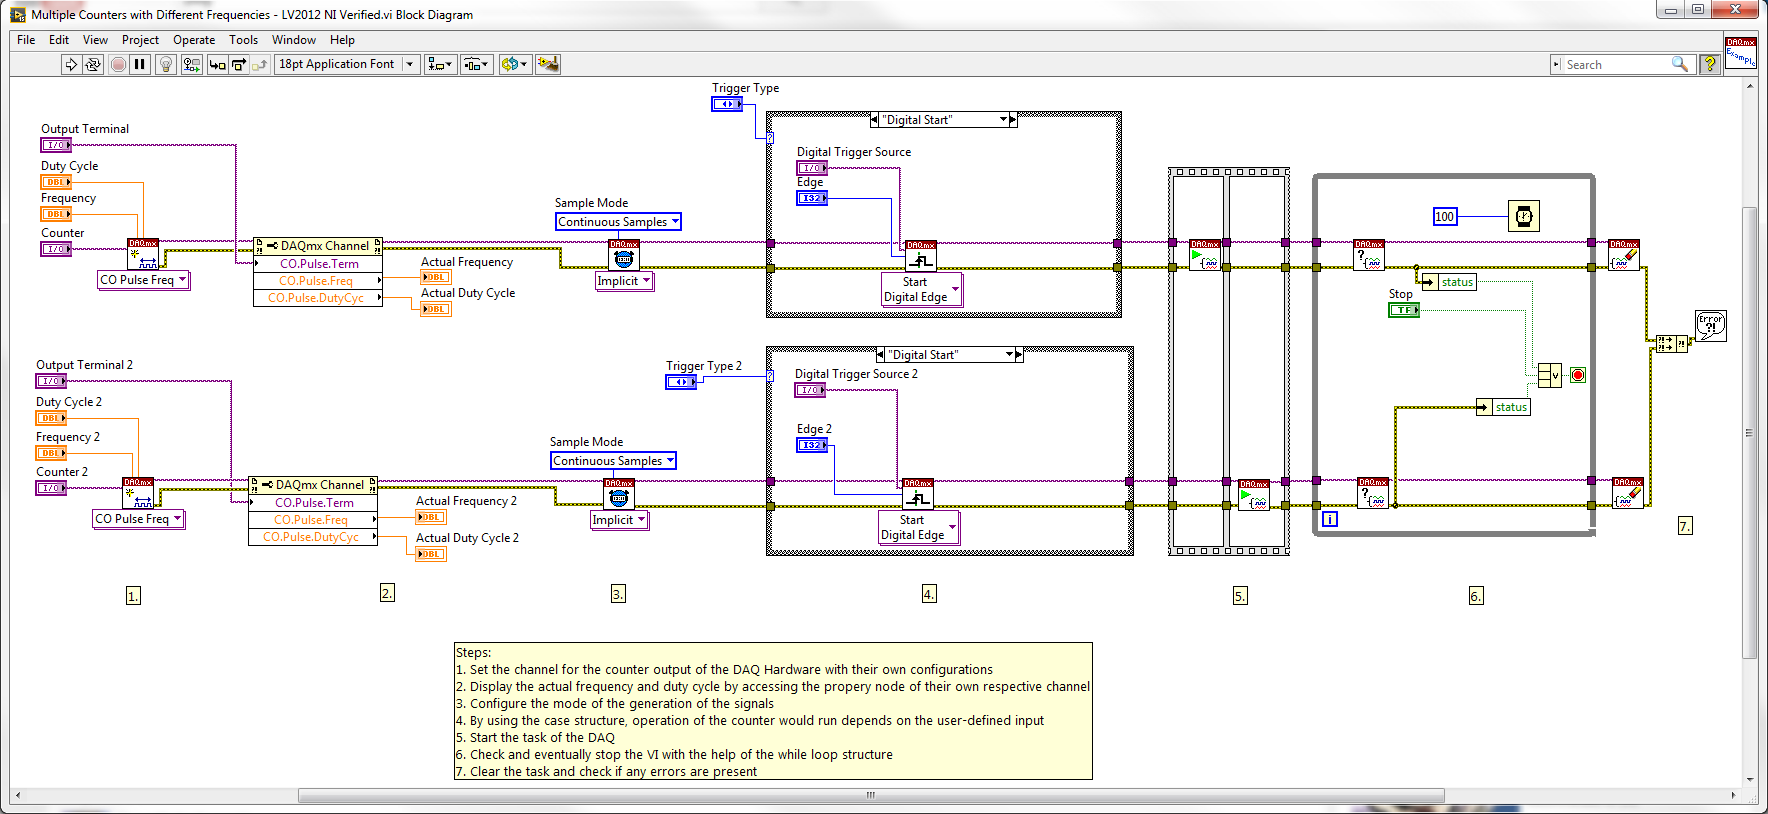This screenshot has height=814, width=1768.
Task: Open 18pt Application Font dropdown
Action: click(347, 64)
